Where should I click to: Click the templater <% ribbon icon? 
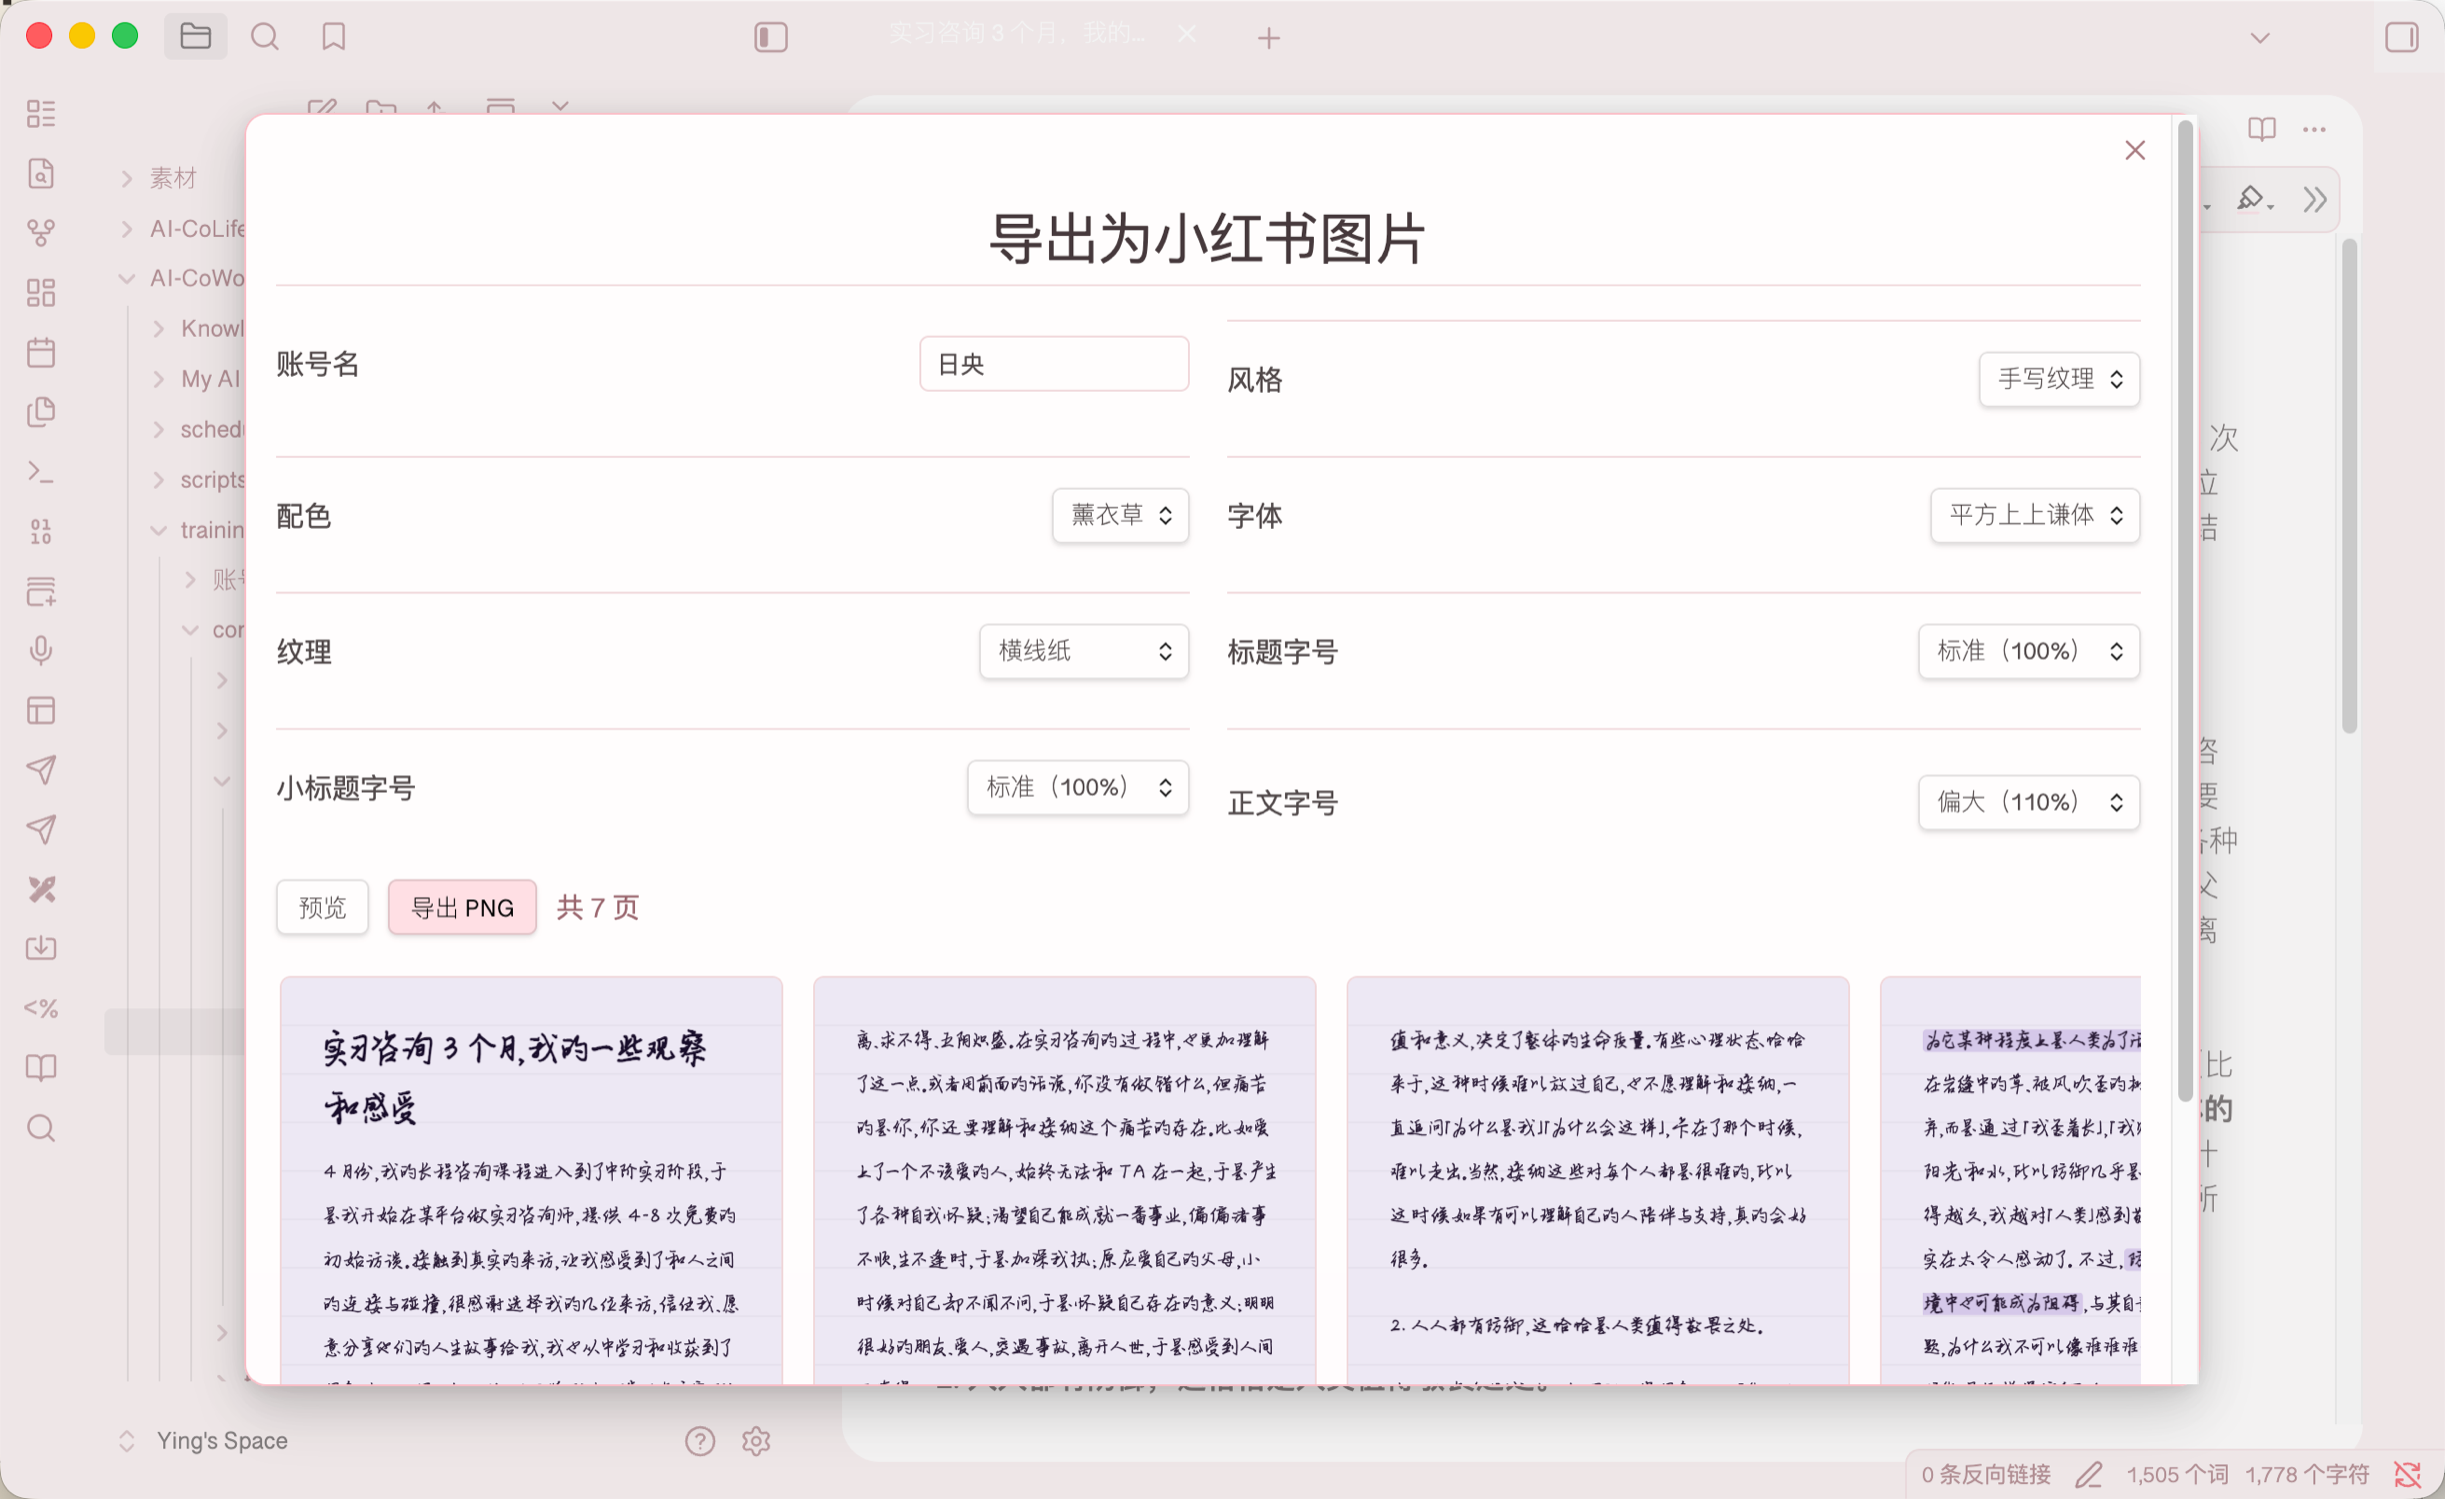click(x=41, y=1009)
